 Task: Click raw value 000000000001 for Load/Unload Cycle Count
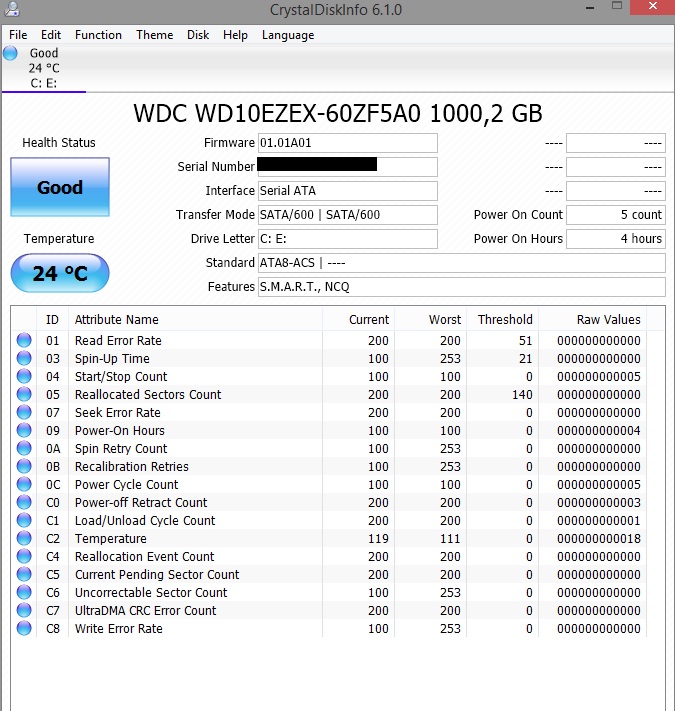pyautogui.click(x=598, y=521)
